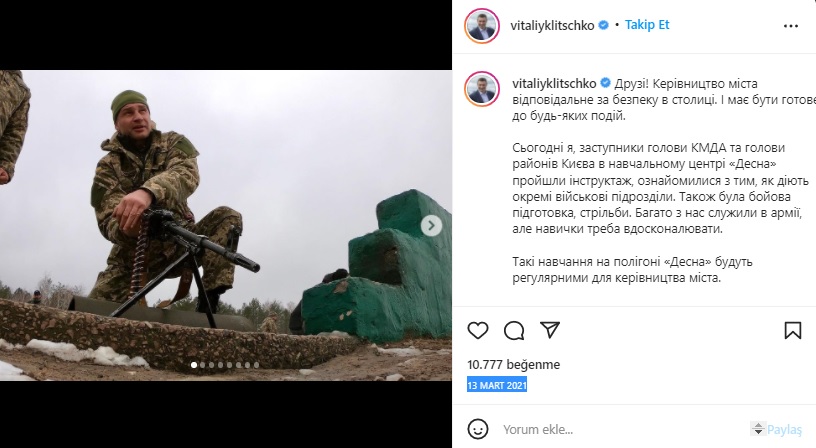Open vitaliyklitschko username in caption

(x=554, y=83)
